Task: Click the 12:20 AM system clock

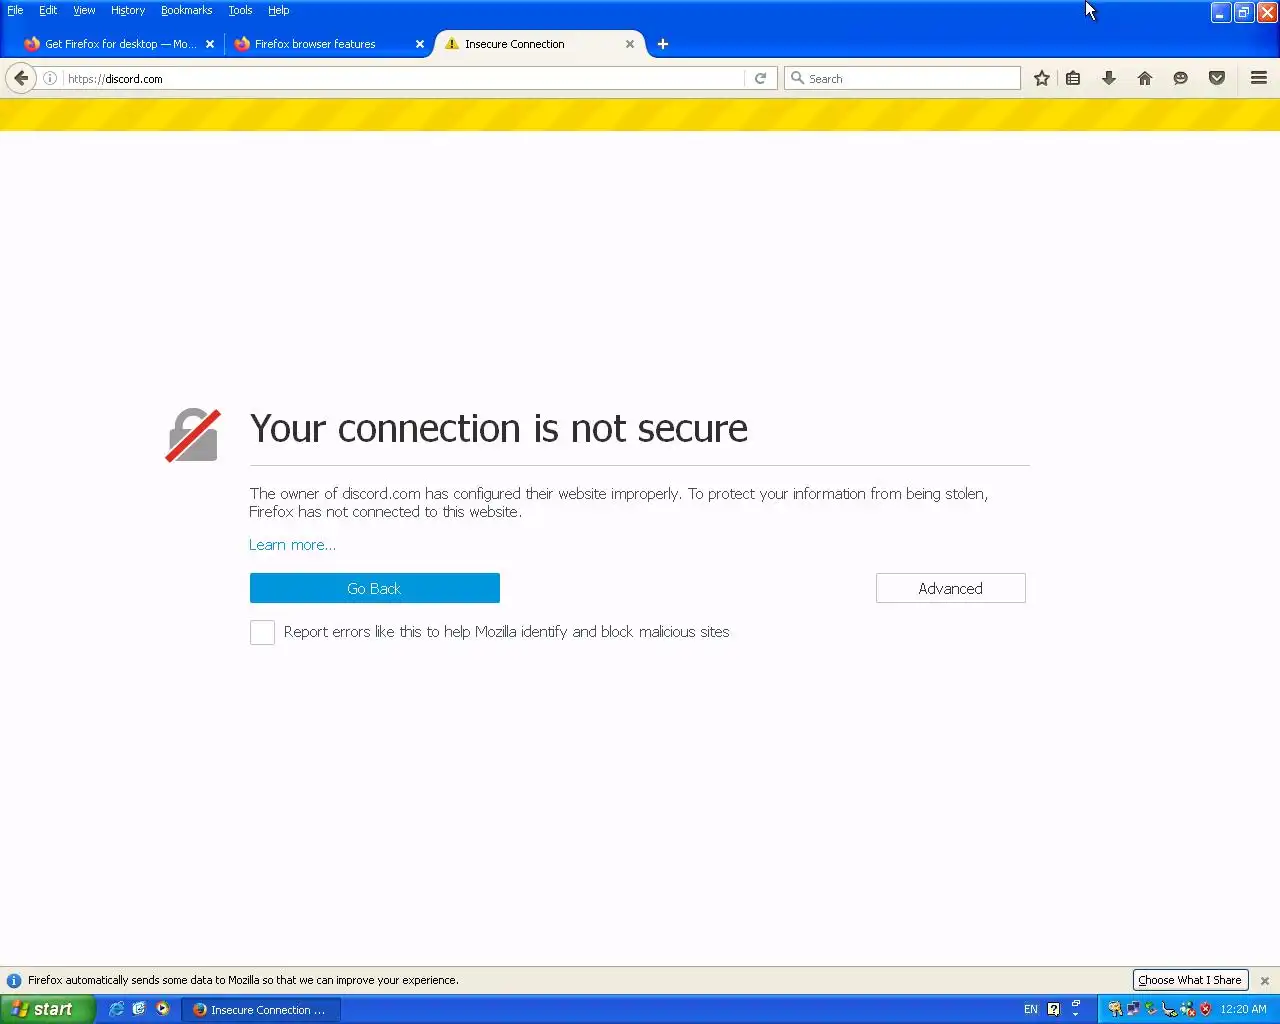Action: pyautogui.click(x=1243, y=1009)
